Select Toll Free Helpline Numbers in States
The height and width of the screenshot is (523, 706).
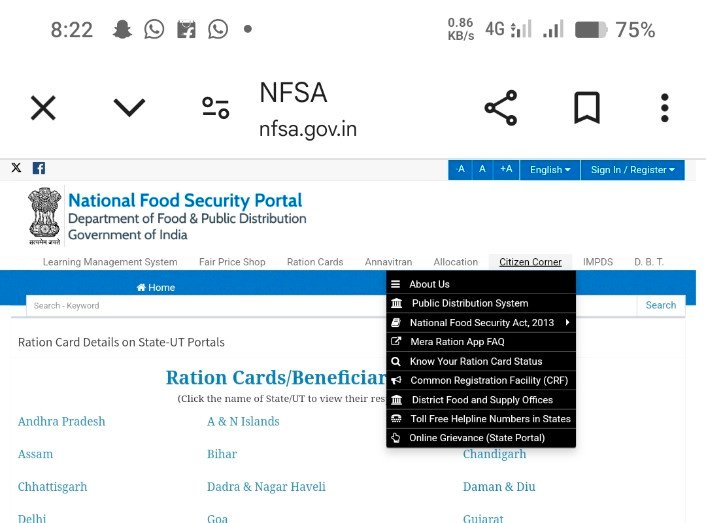(x=481, y=419)
